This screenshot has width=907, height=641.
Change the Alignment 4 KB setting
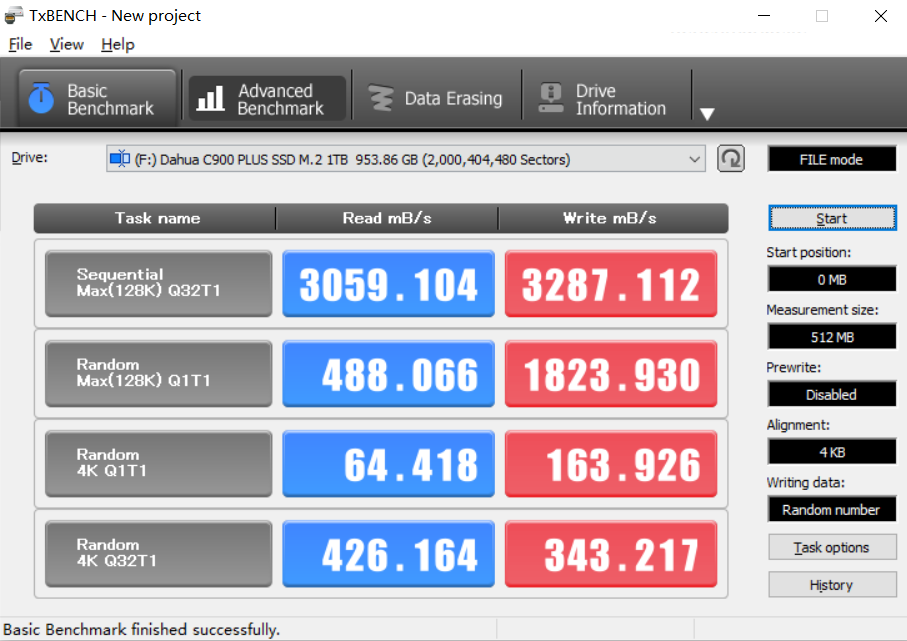[x=832, y=452]
